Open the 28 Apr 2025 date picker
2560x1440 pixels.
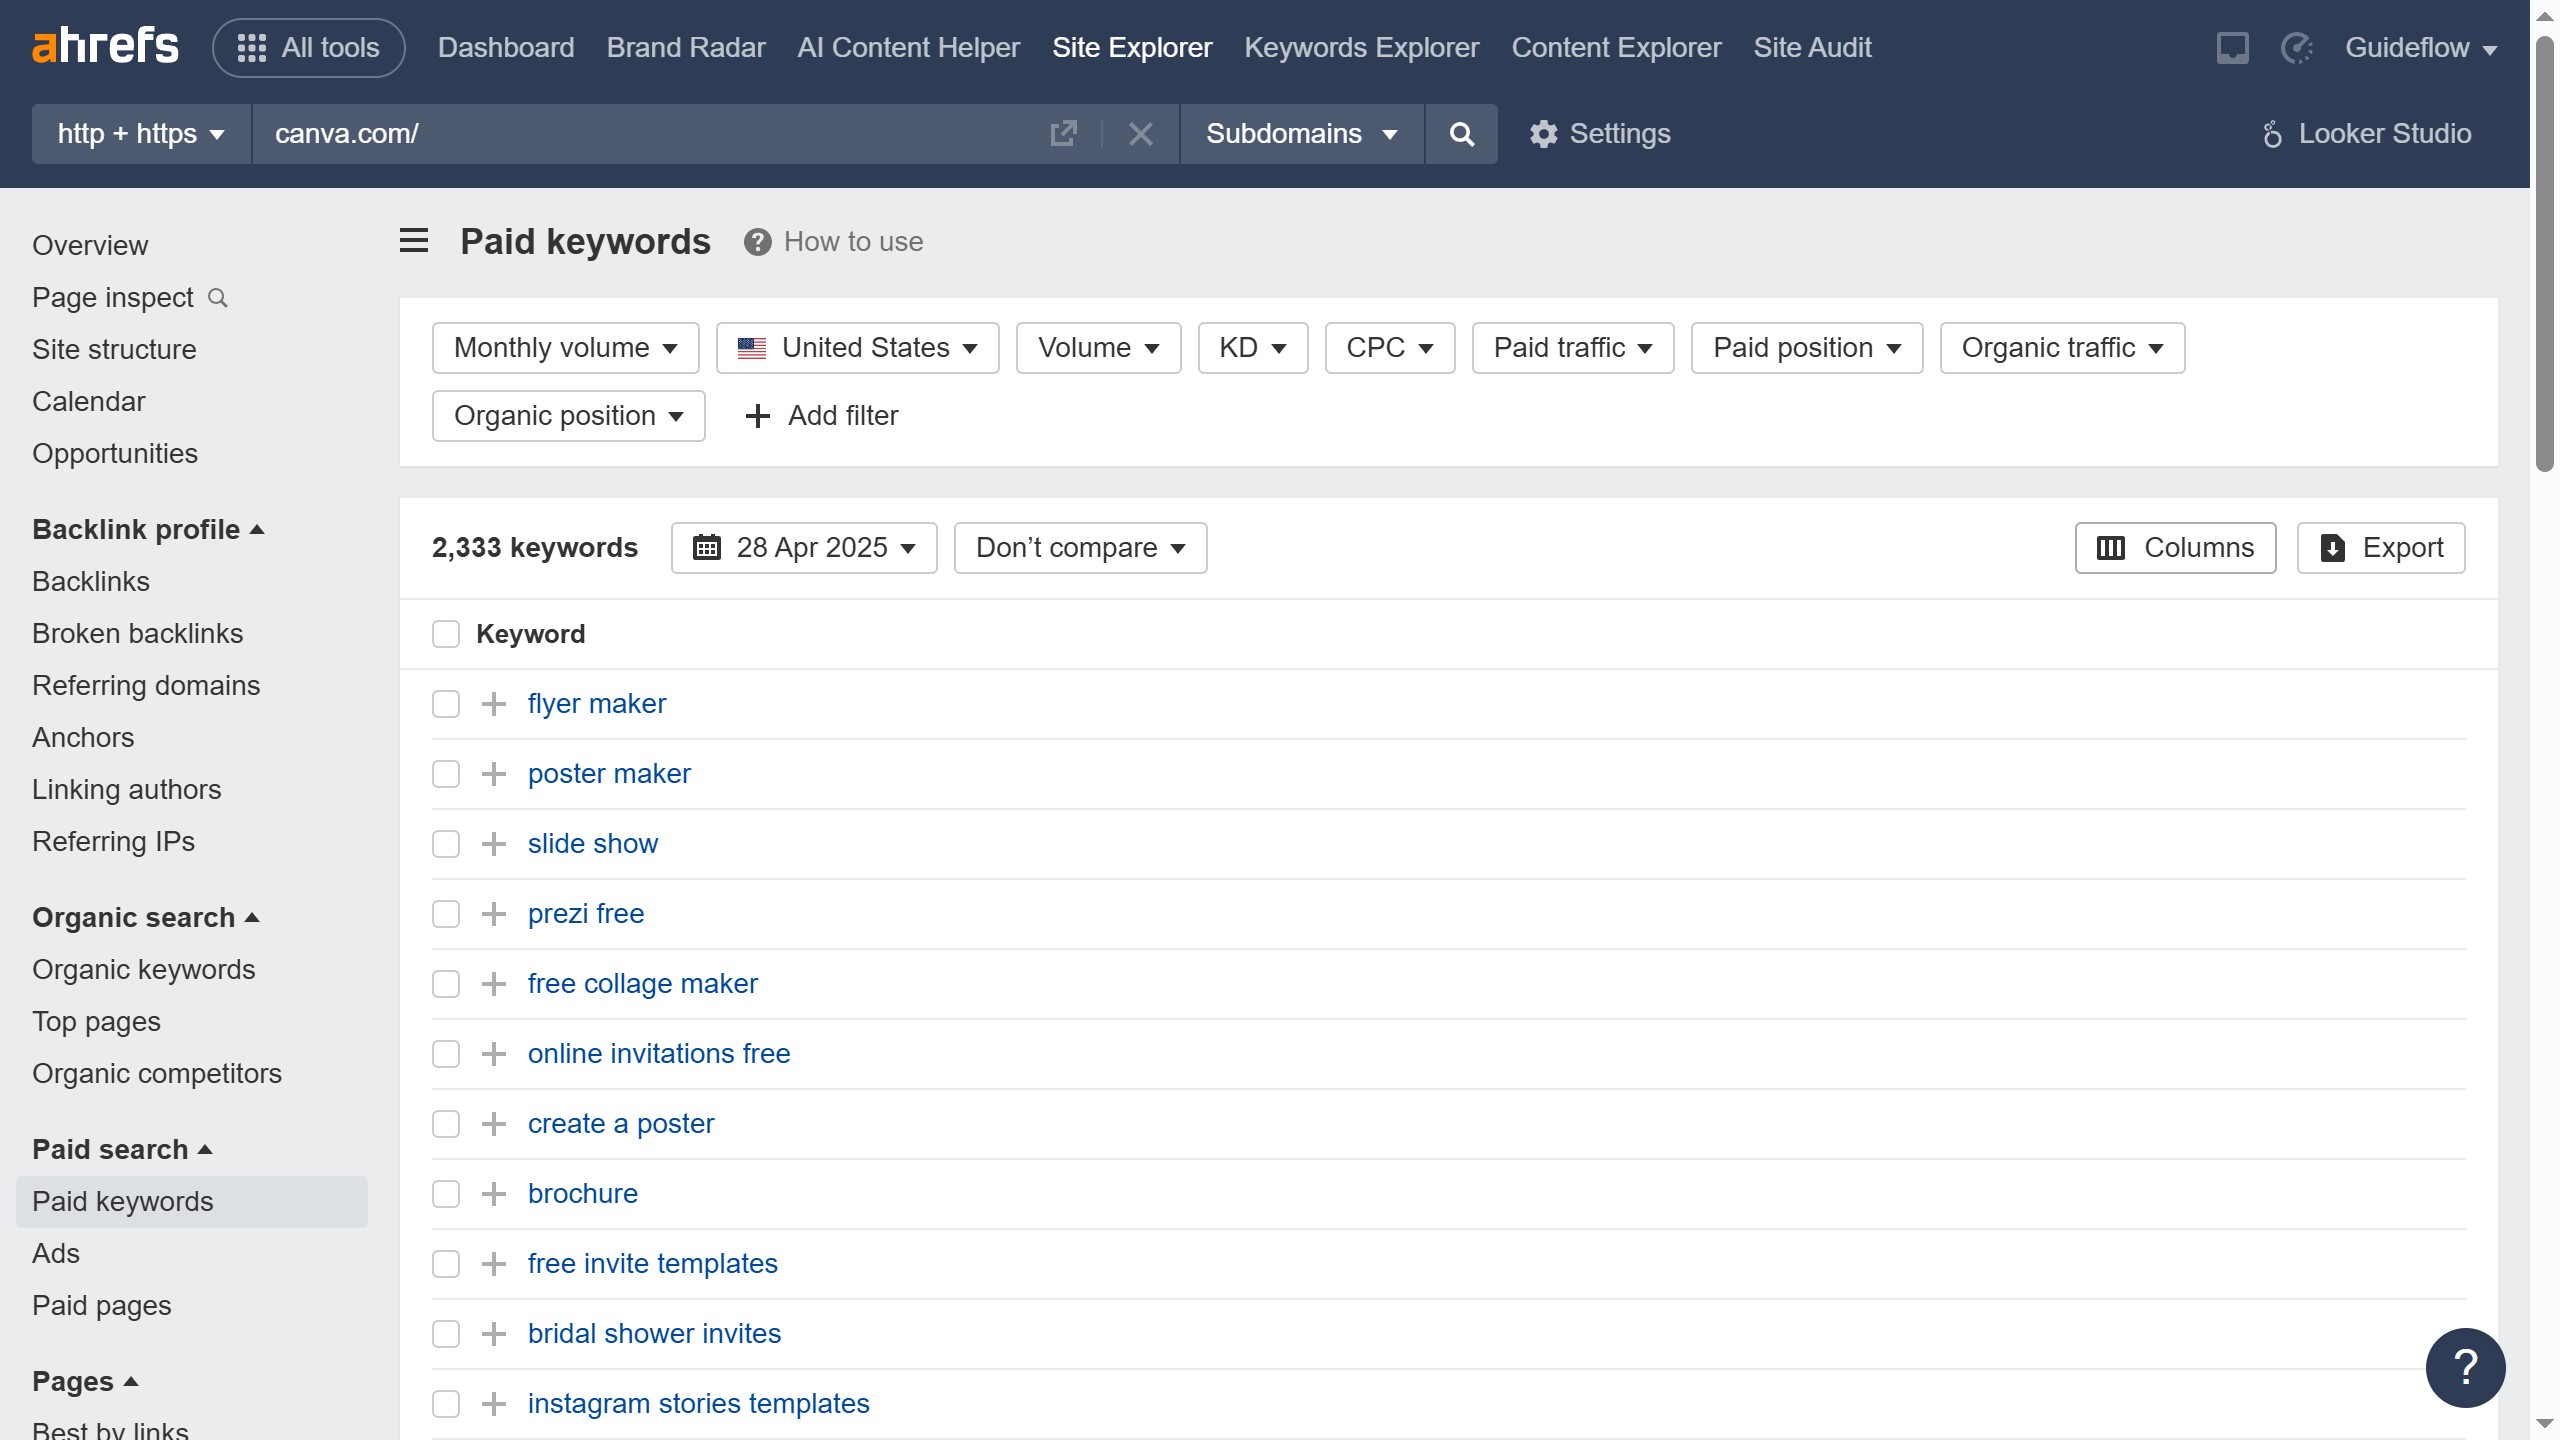[x=804, y=548]
